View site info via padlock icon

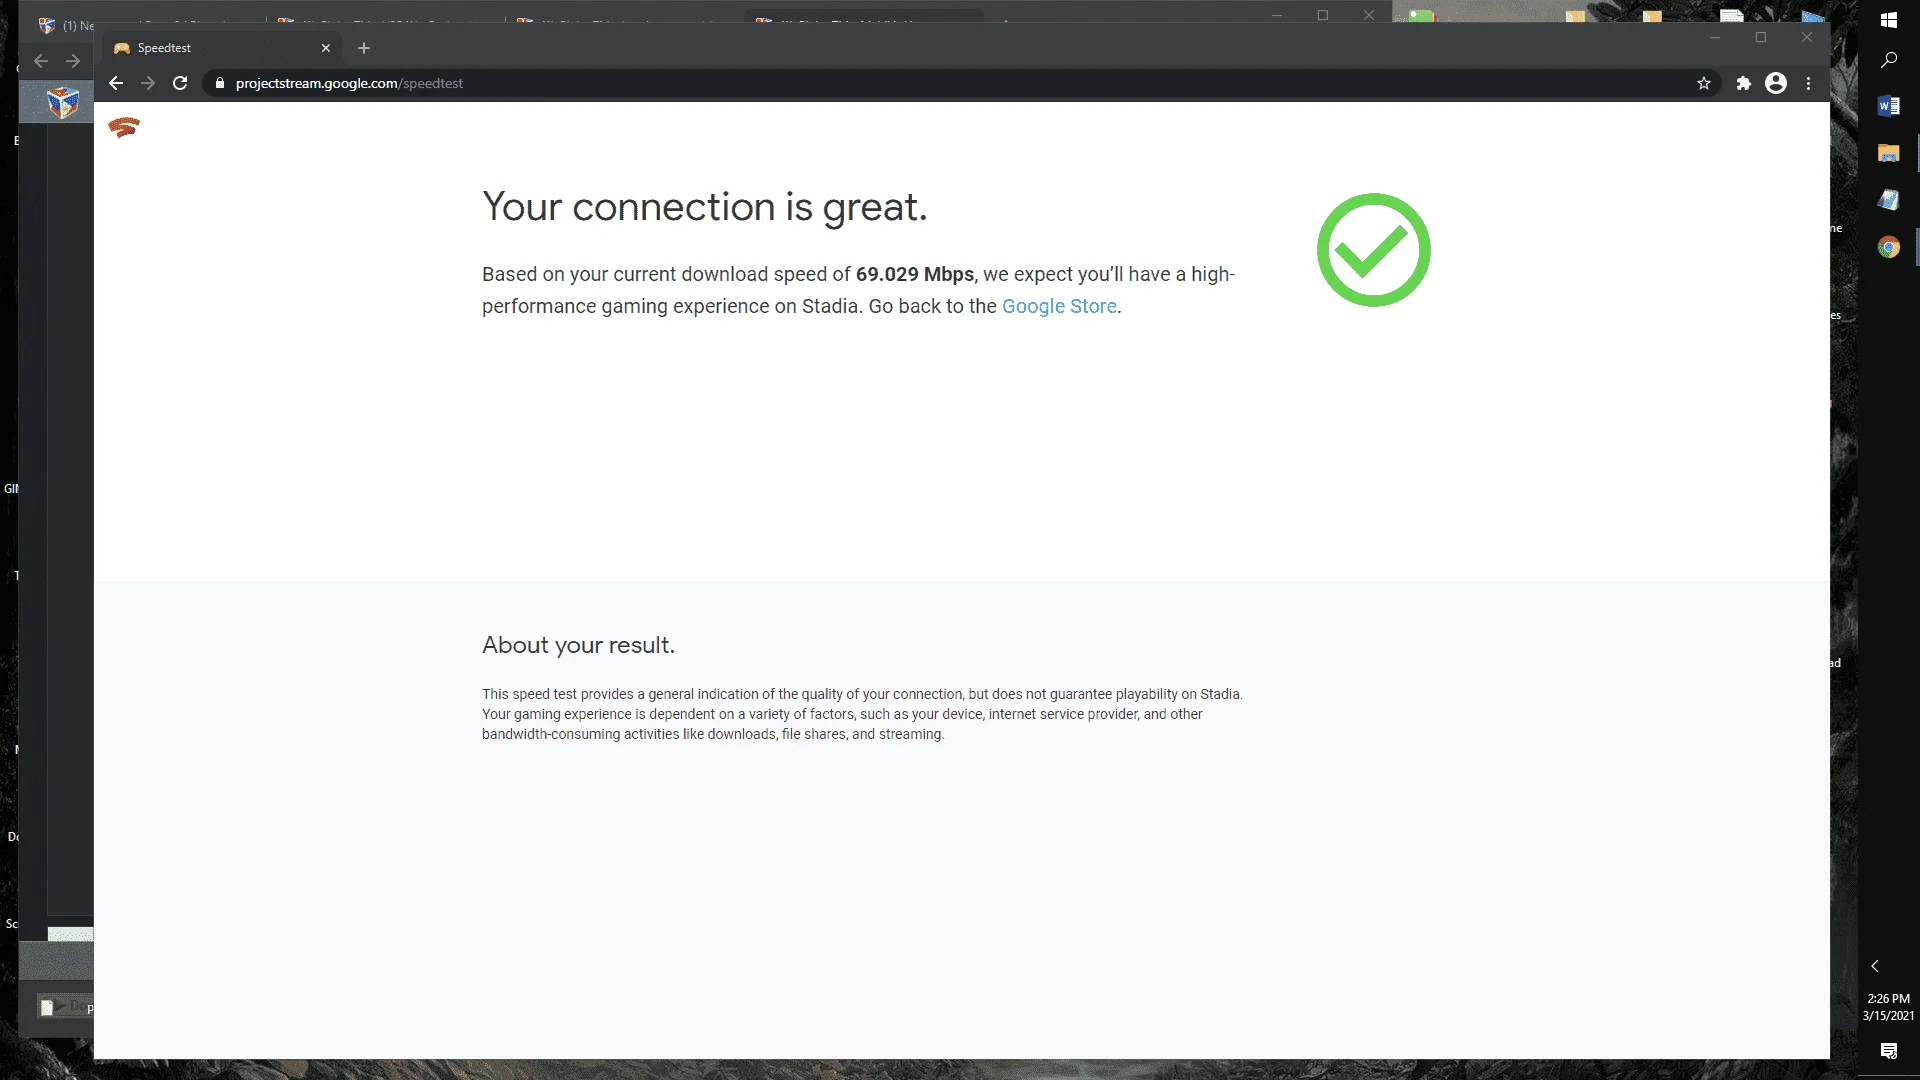pos(220,83)
